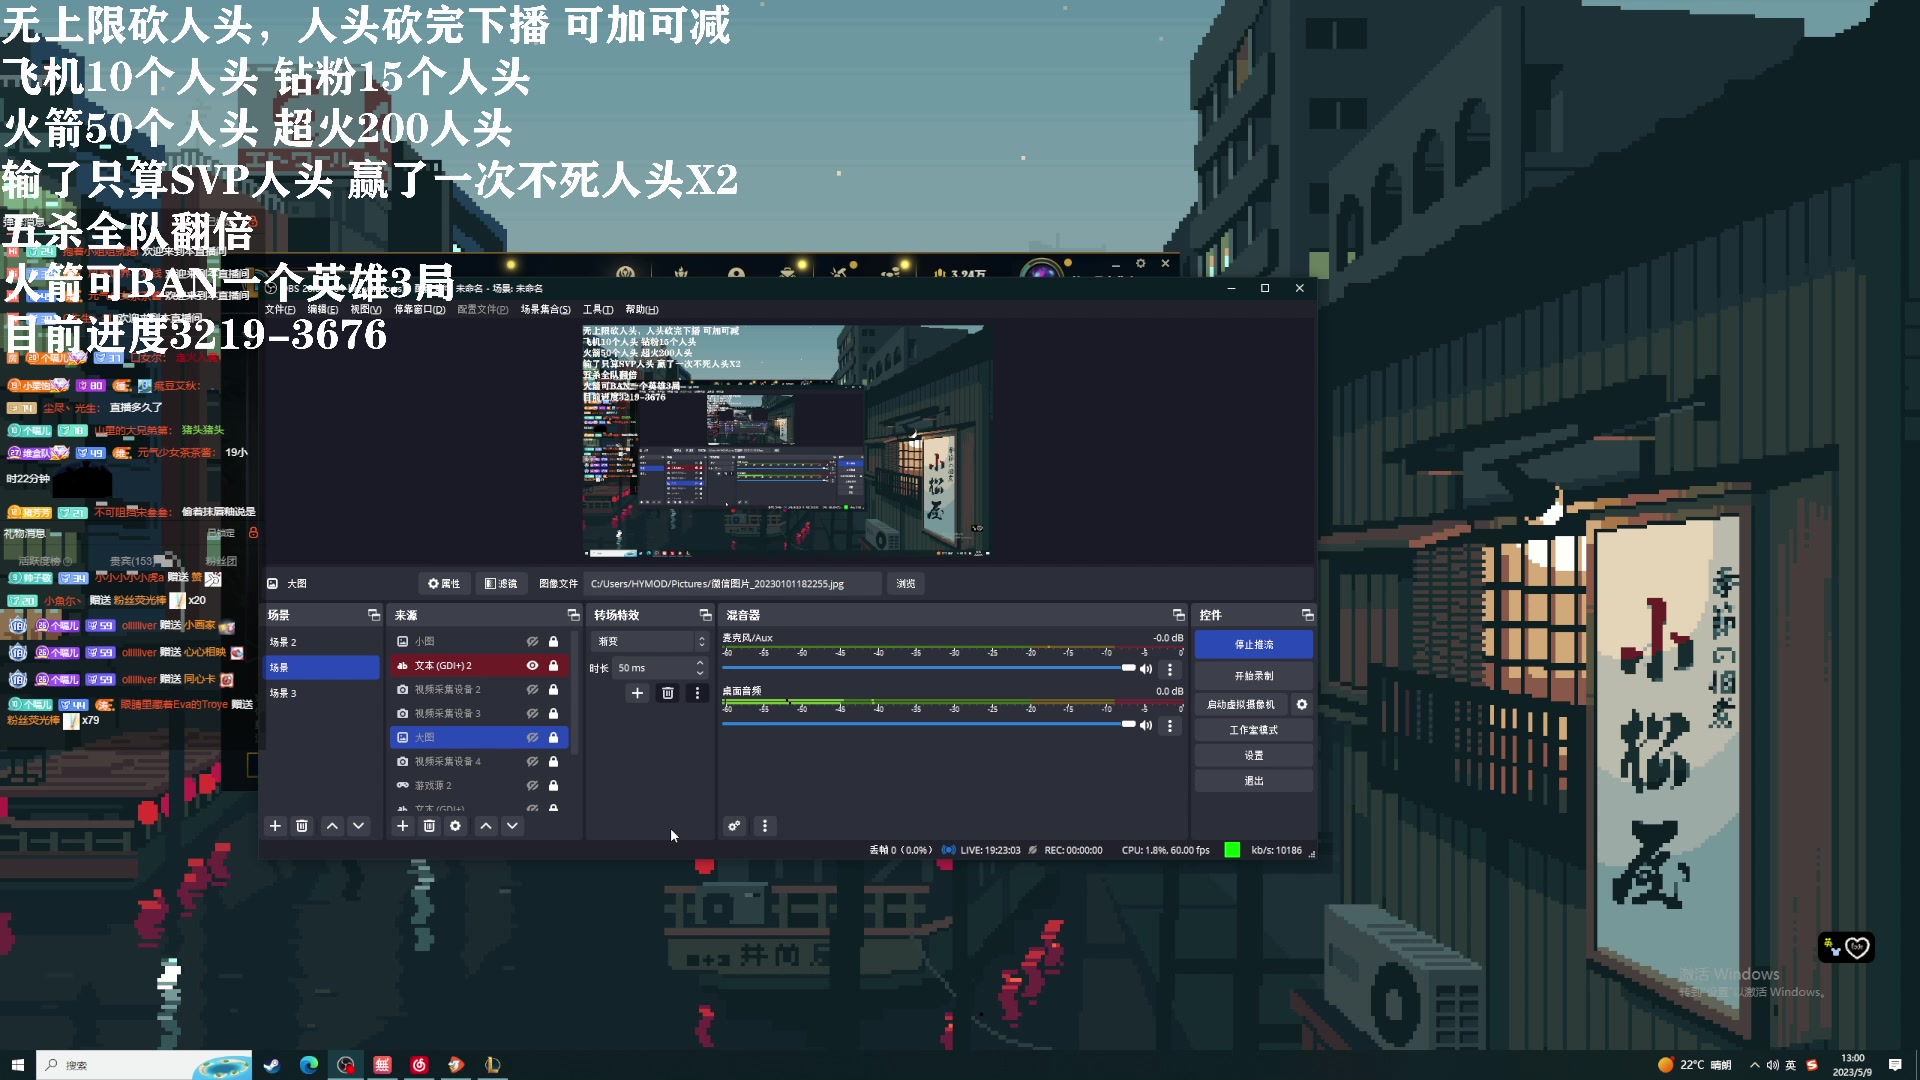This screenshot has height=1080, width=1920.
Task: Undock the 混音器 panel
Action: click(1178, 615)
